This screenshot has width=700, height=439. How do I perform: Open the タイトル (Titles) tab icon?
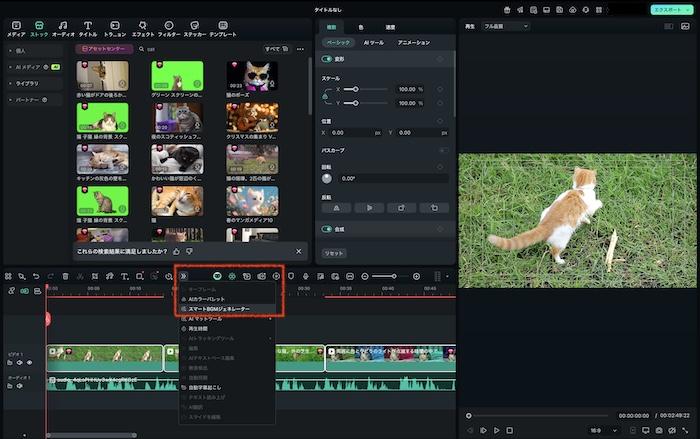click(x=87, y=24)
